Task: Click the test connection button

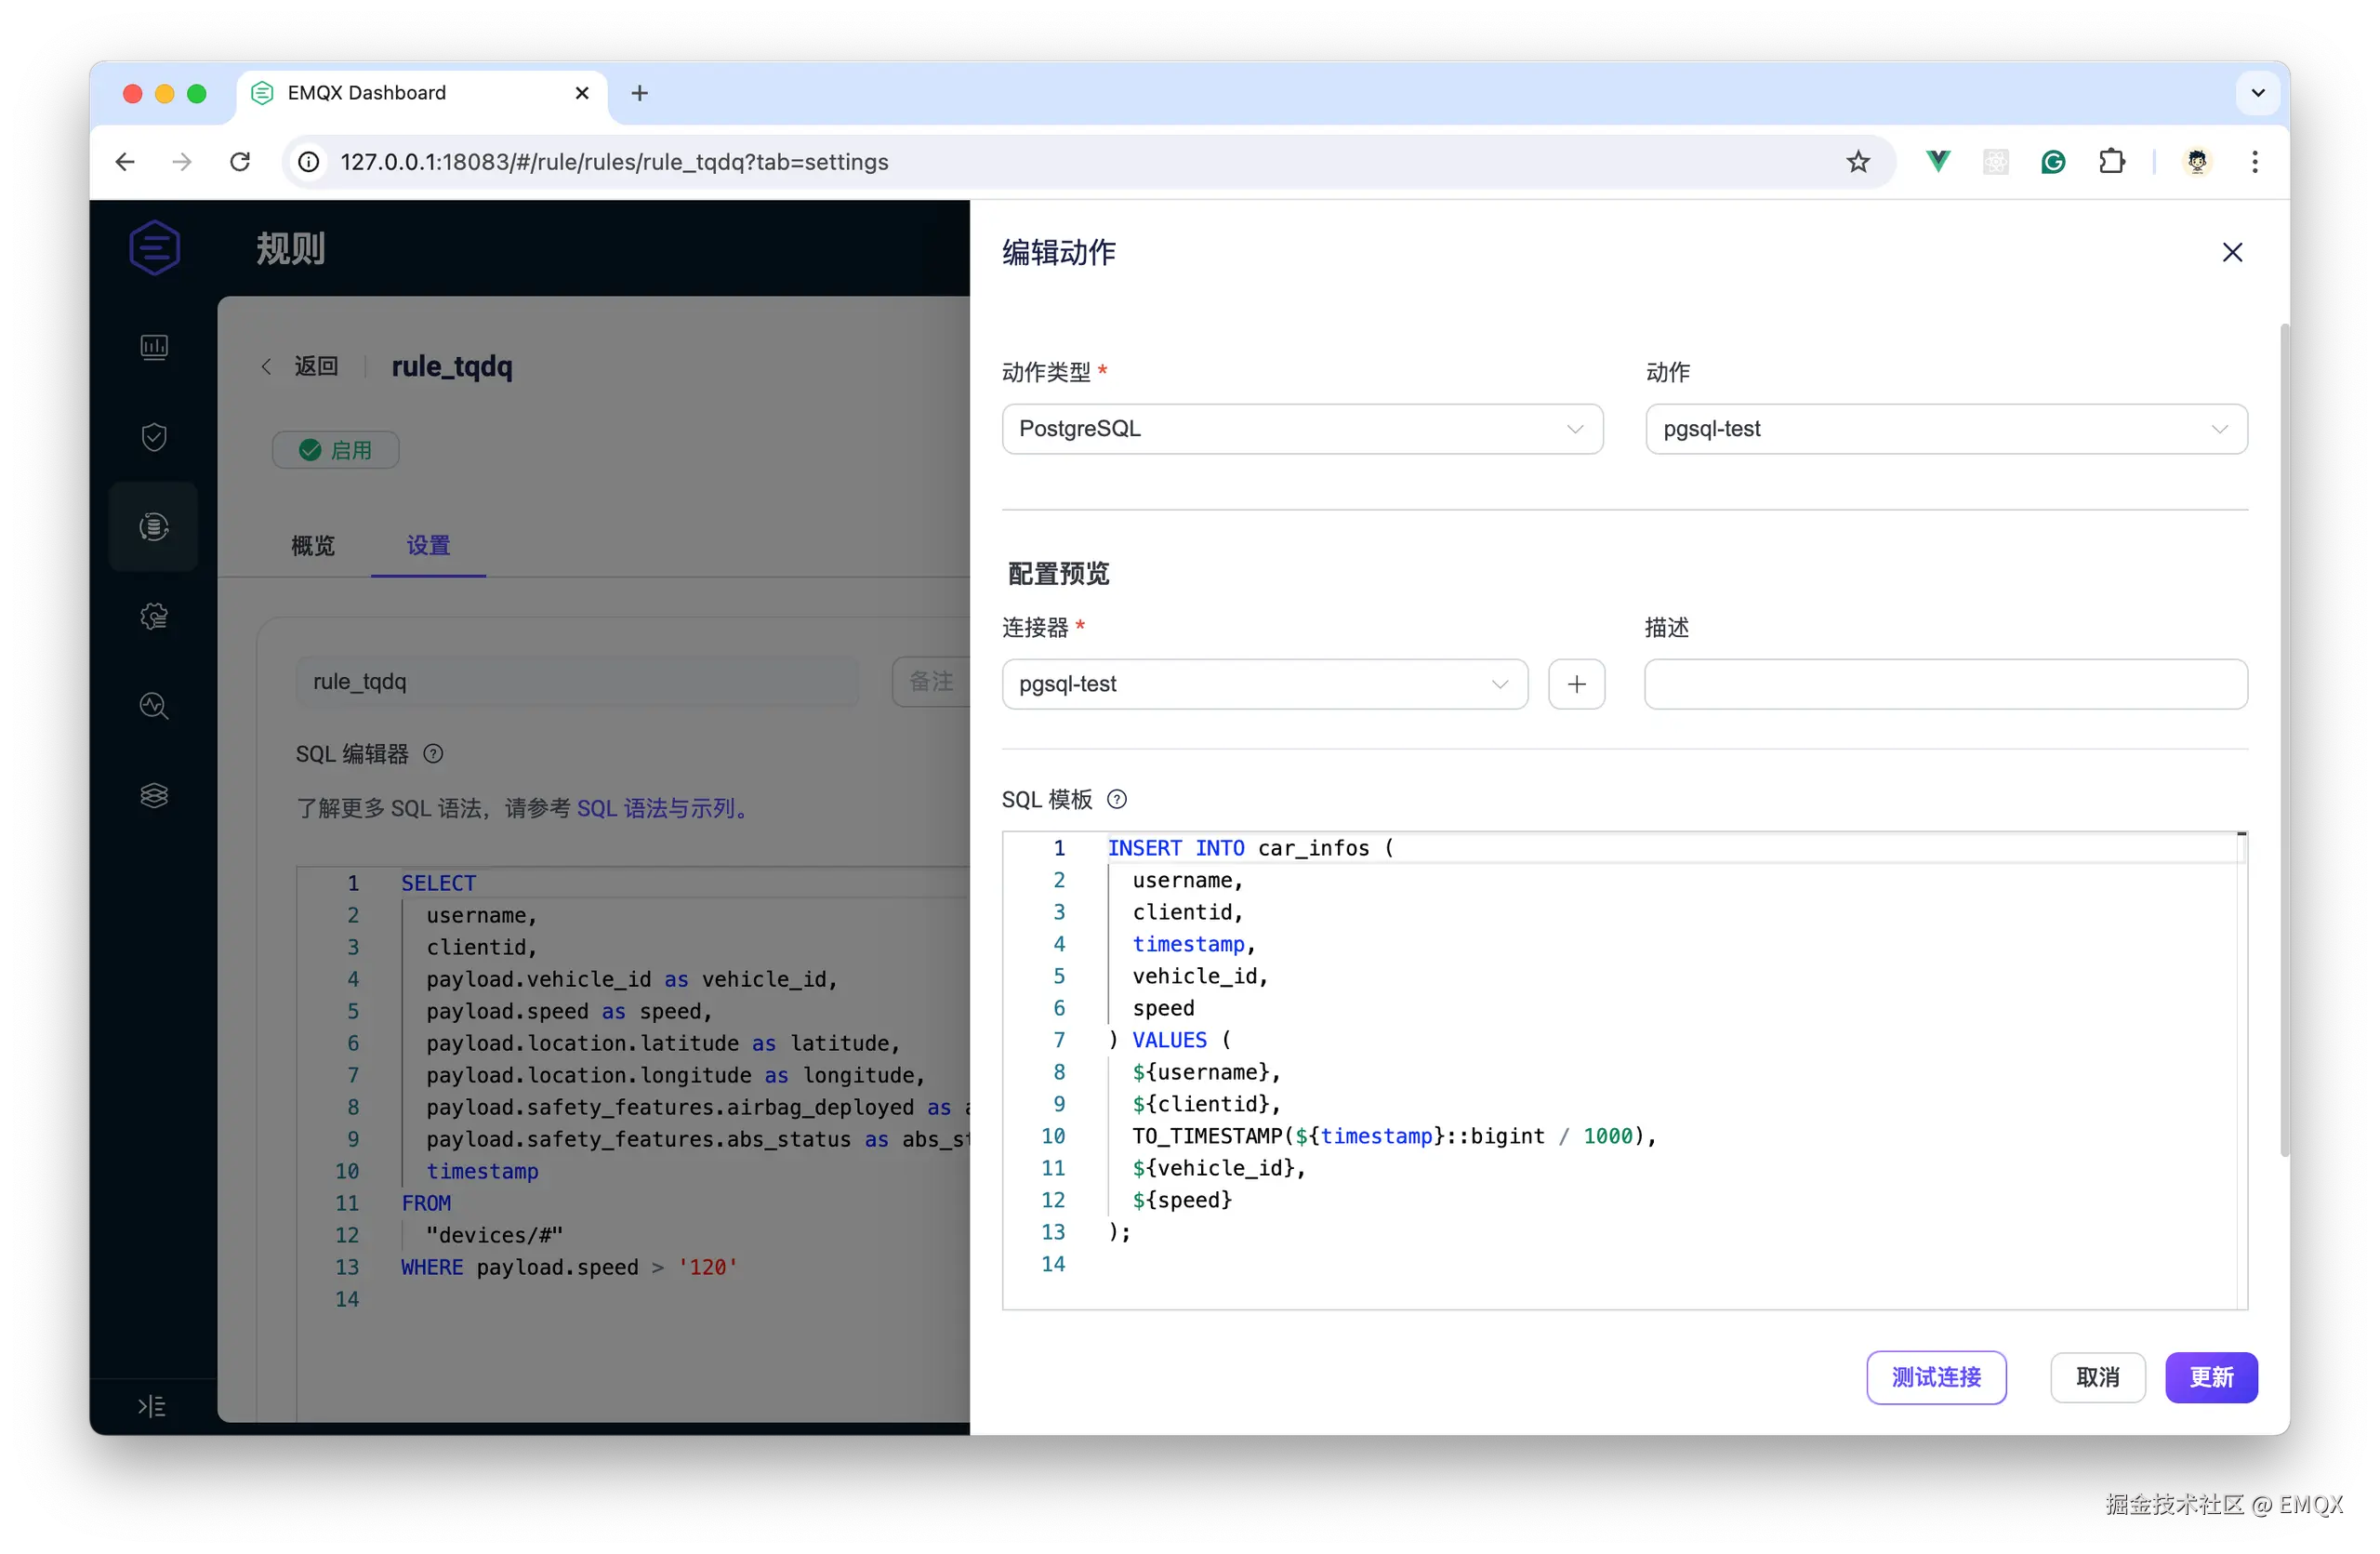Action: 1935,1377
